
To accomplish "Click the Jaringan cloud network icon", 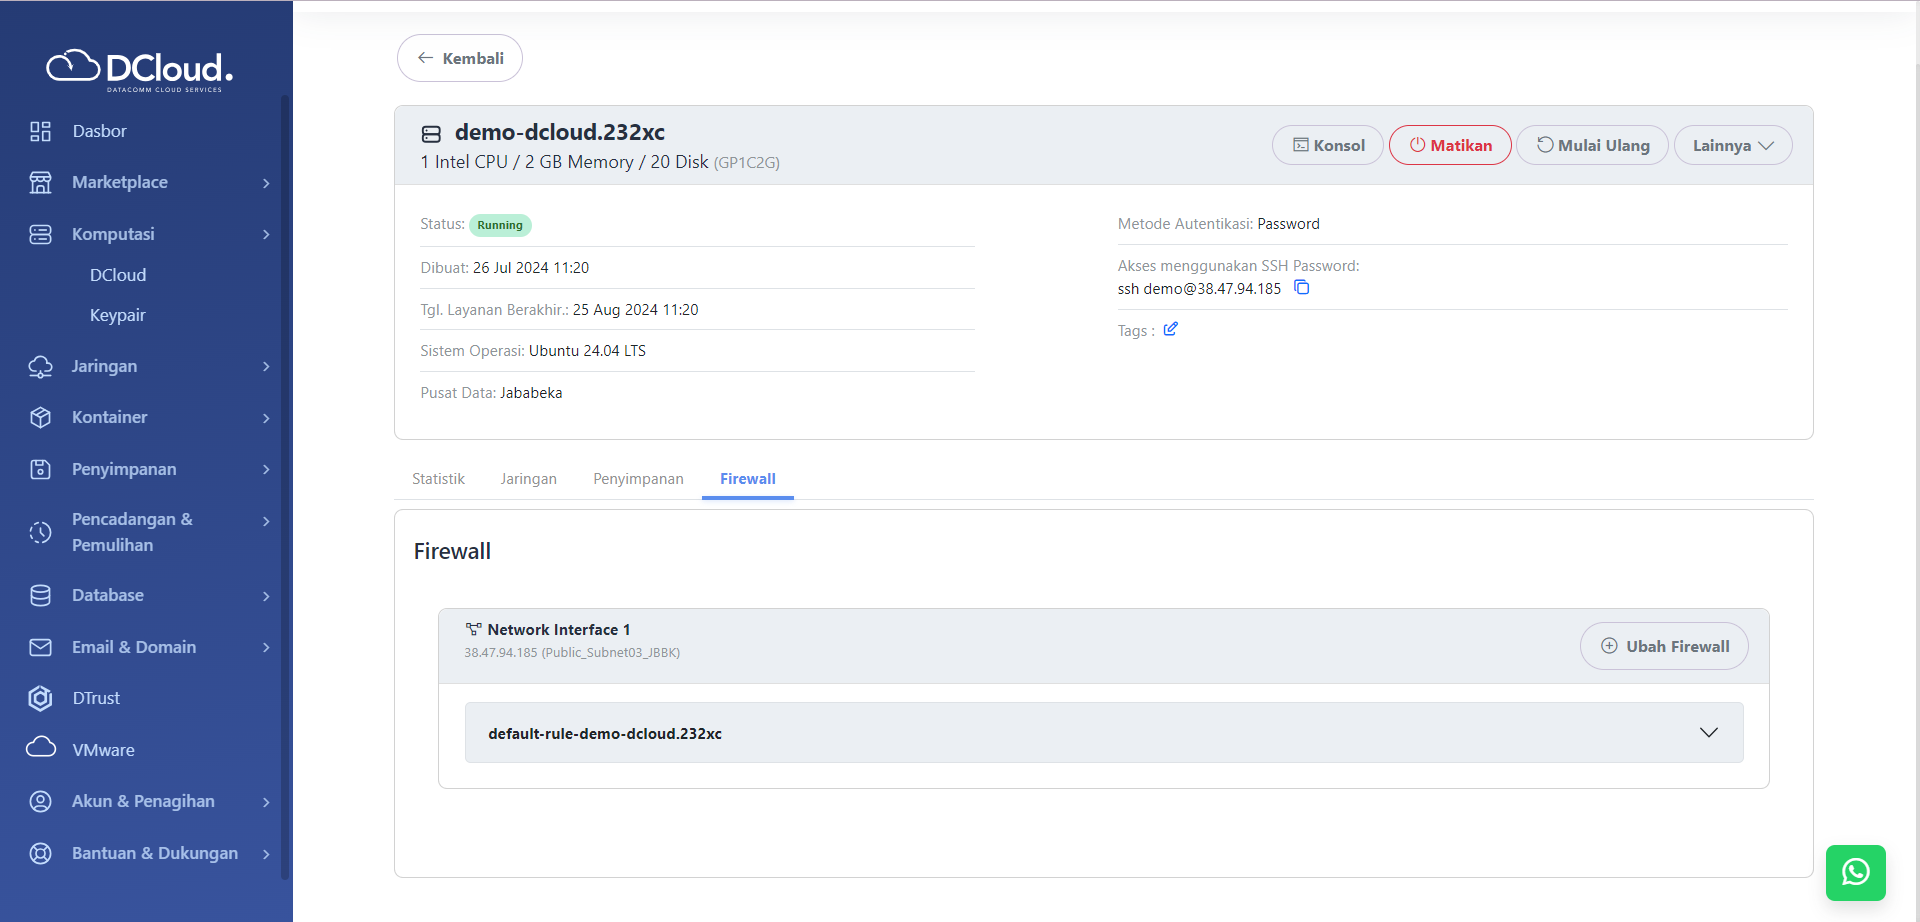I will point(40,366).
